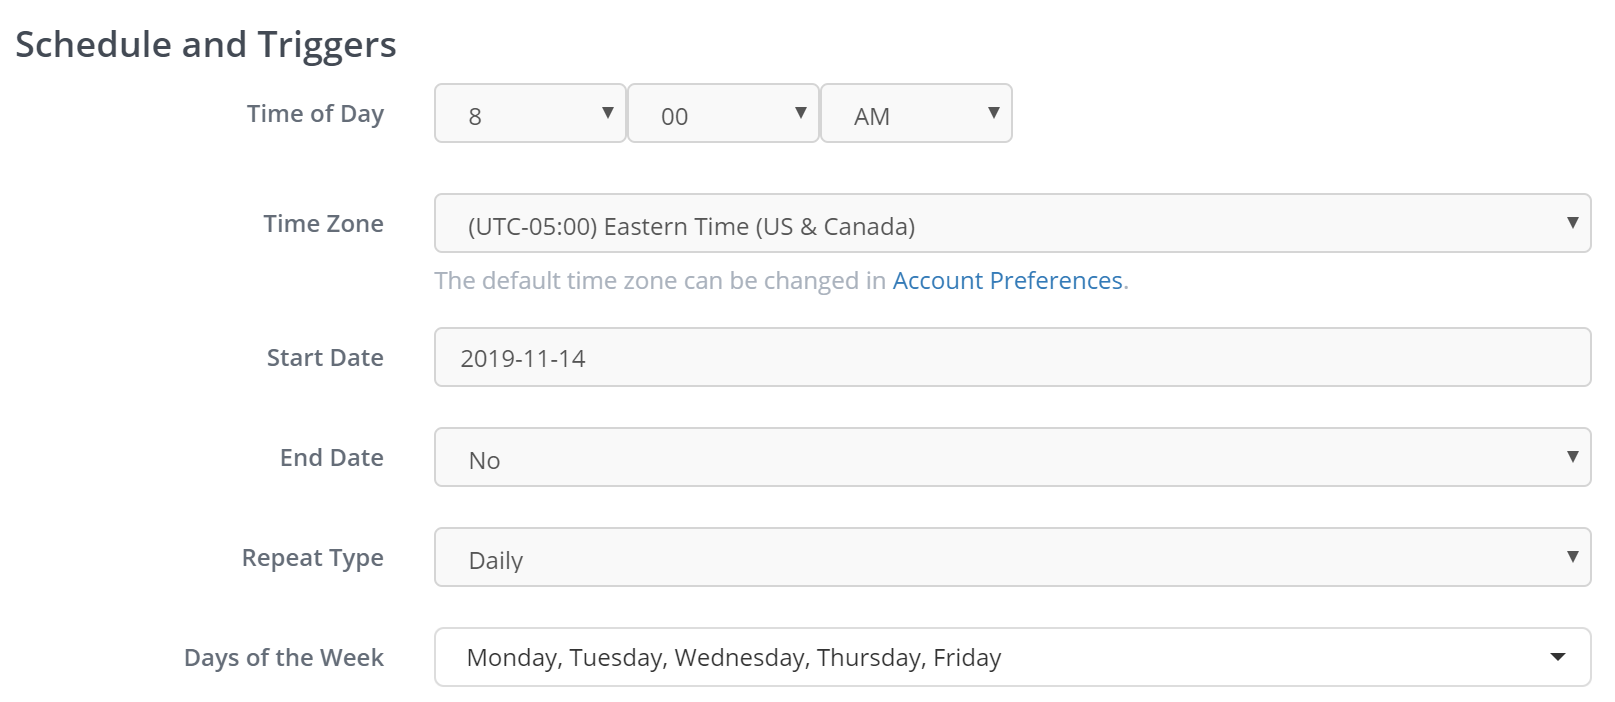The image size is (1615, 702).
Task: Click the arrow on the AM/PM selector
Action: (993, 113)
